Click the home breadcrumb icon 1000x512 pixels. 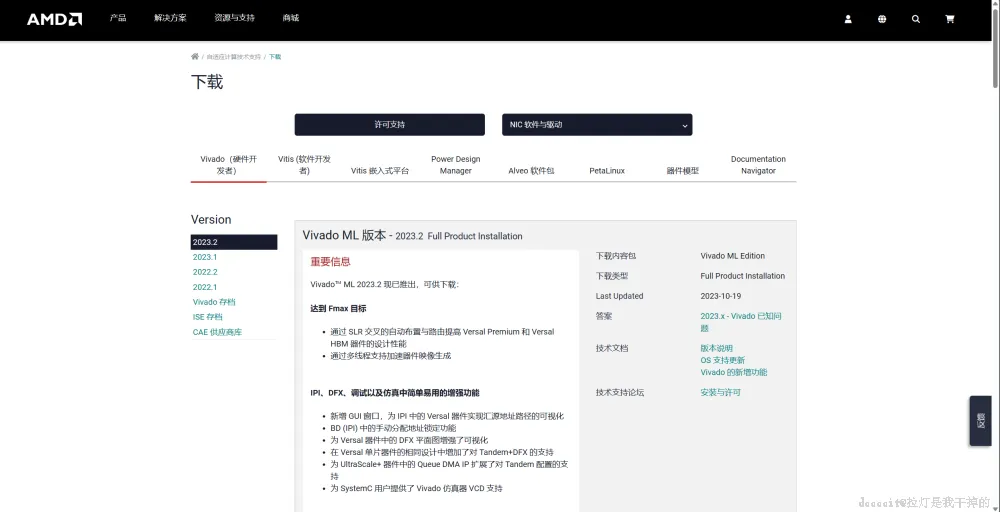pos(195,56)
